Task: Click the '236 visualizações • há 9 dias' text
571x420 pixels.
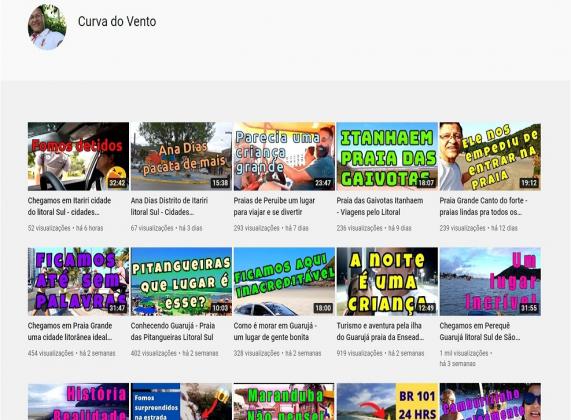Action: click(x=374, y=228)
